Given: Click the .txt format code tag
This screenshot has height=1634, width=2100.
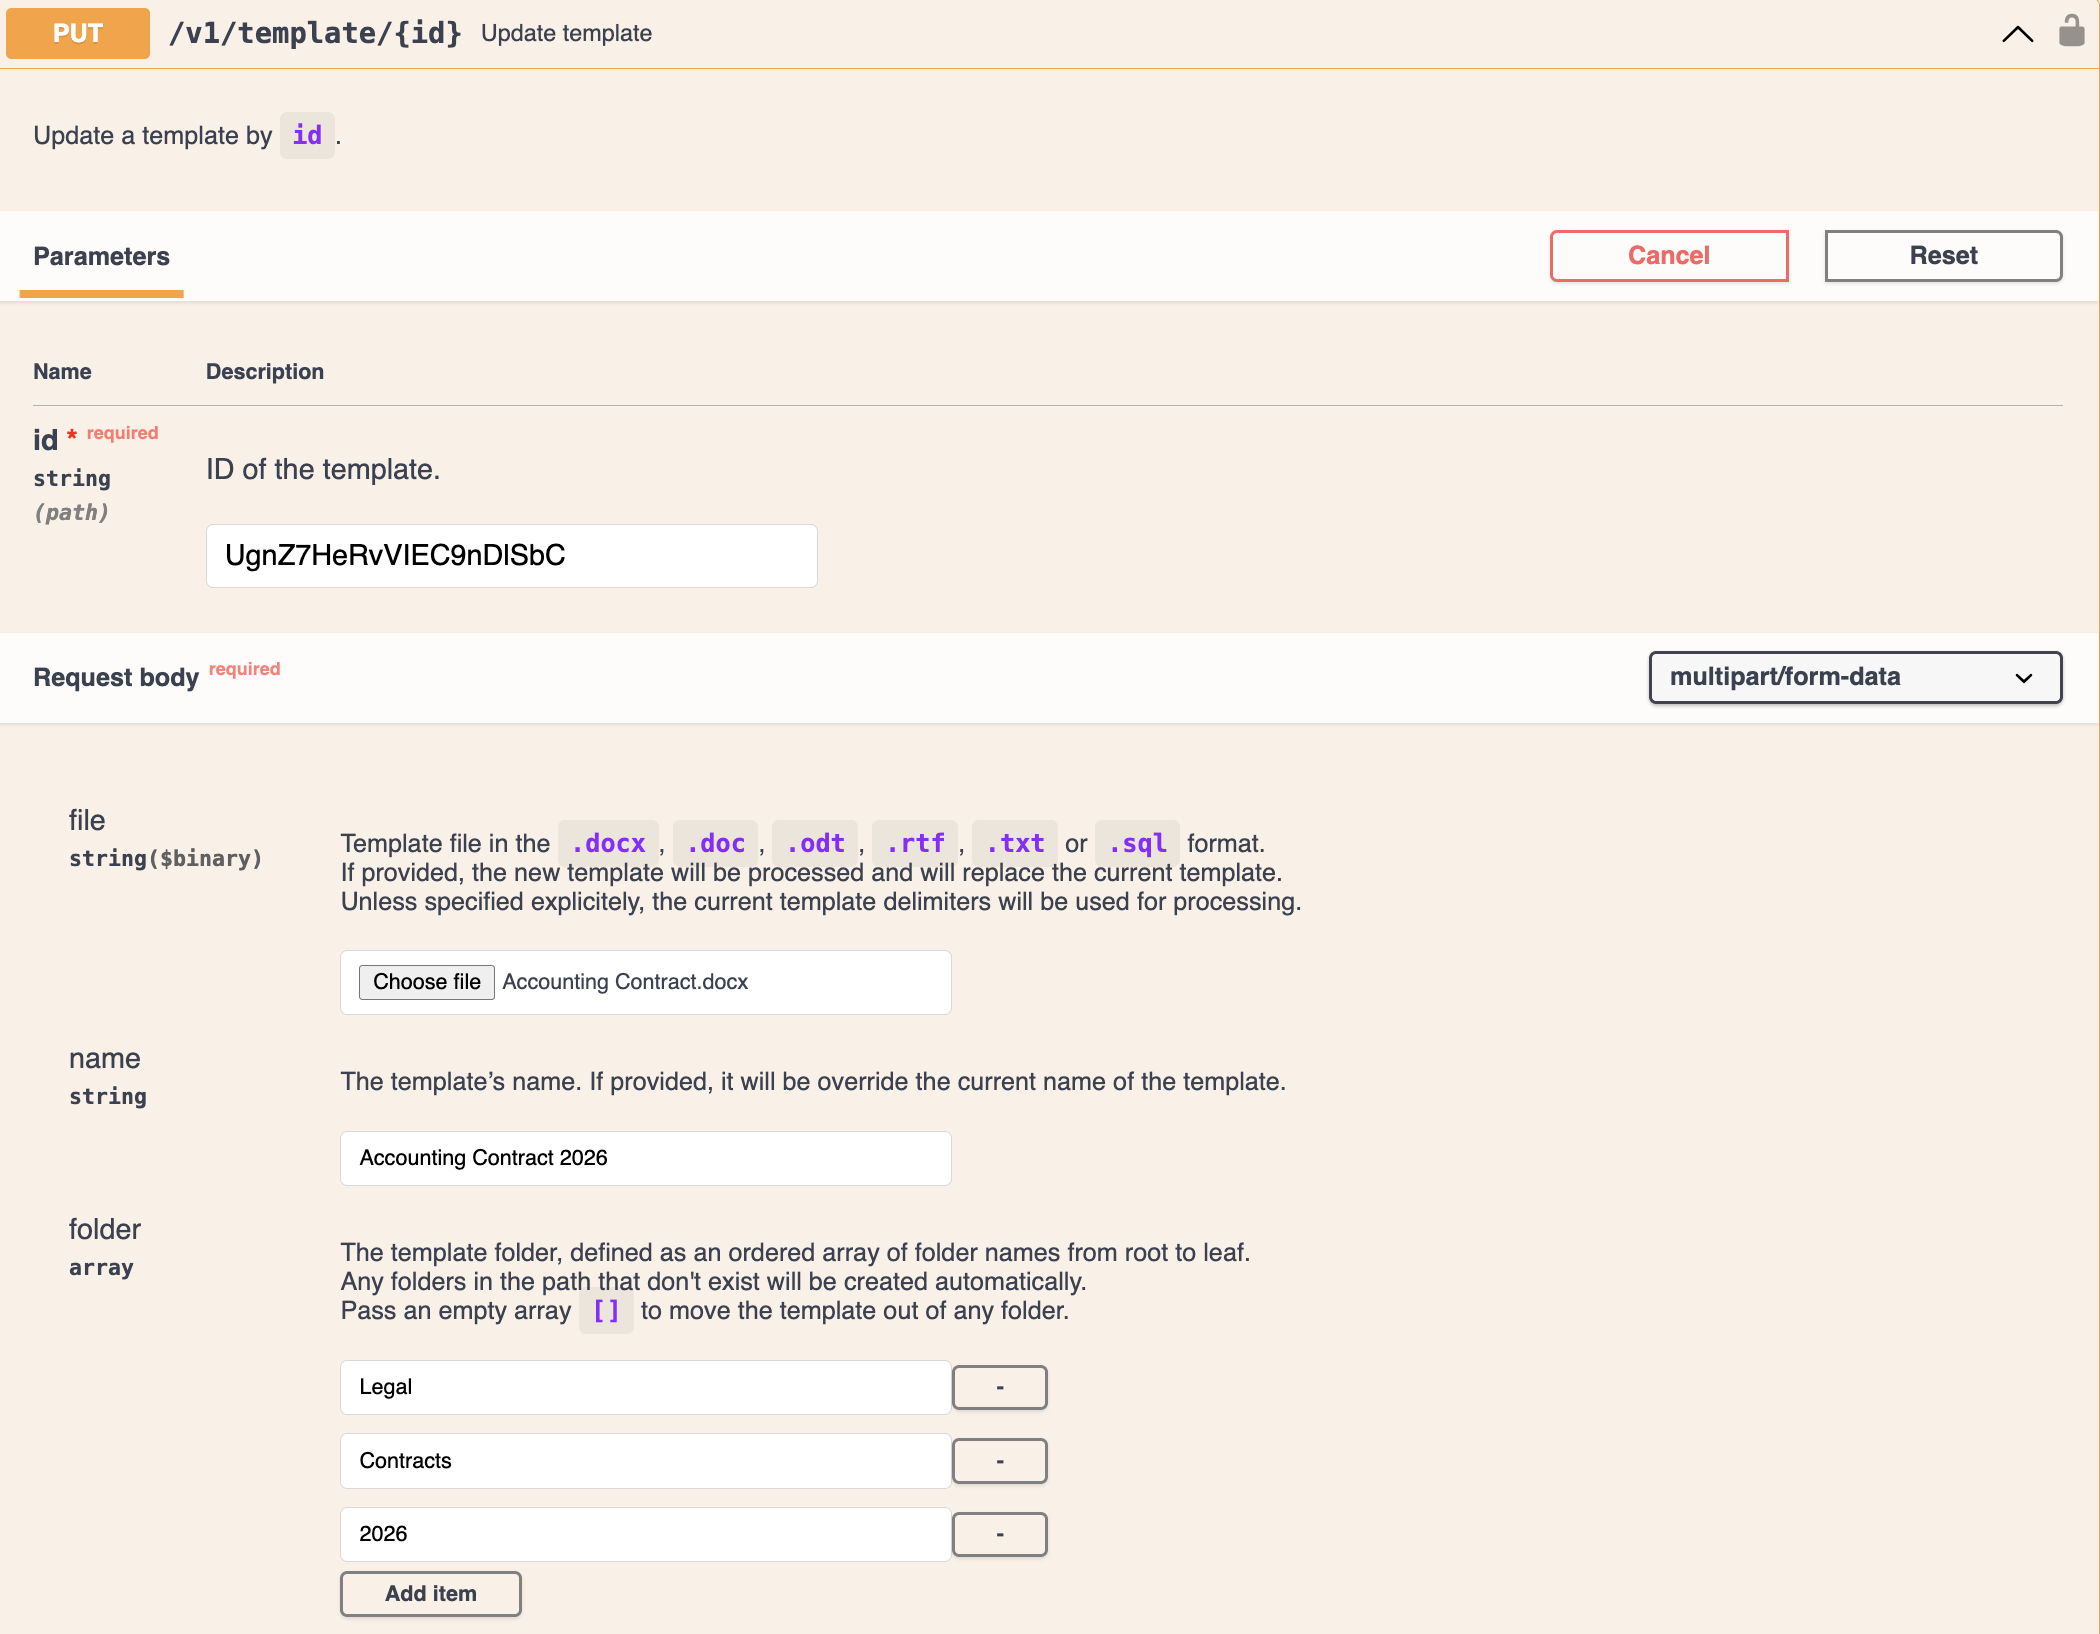Looking at the screenshot, I should click(x=1015, y=843).
